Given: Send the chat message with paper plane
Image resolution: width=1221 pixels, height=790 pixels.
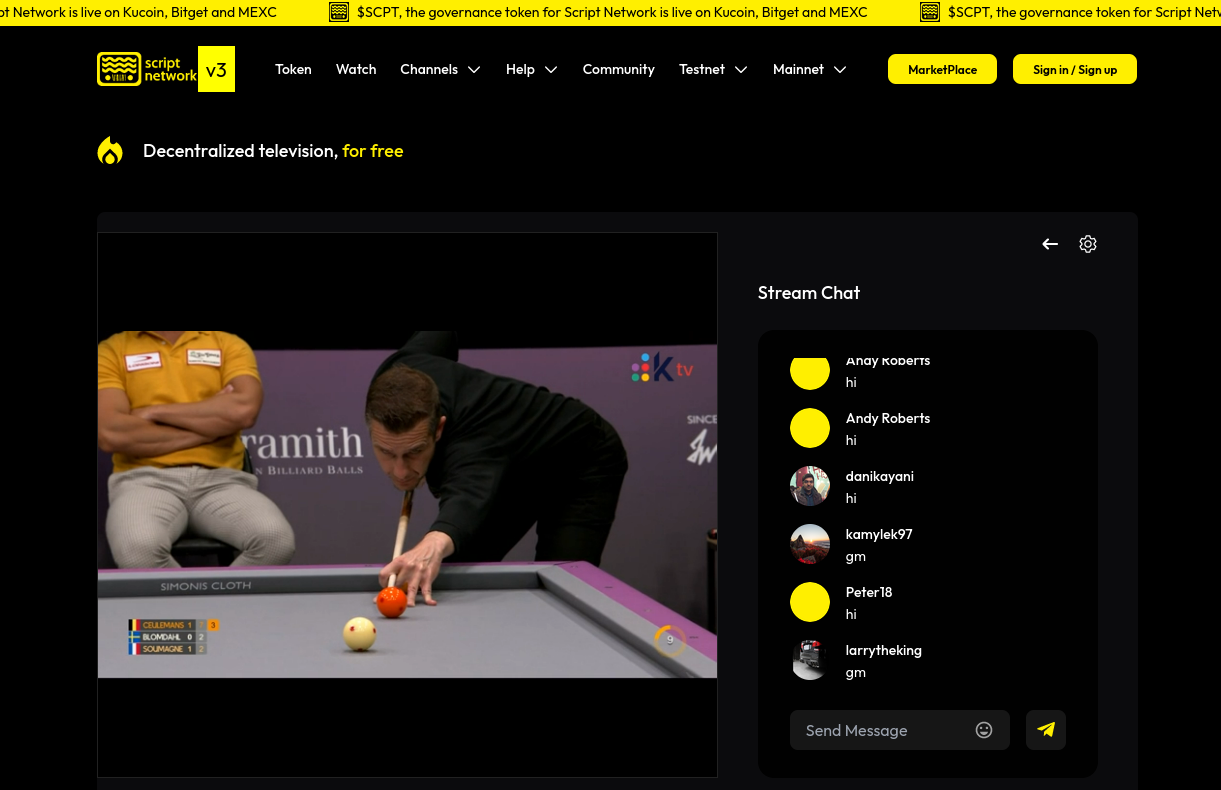Looking at the screenshot, I should coord(1046,730).
